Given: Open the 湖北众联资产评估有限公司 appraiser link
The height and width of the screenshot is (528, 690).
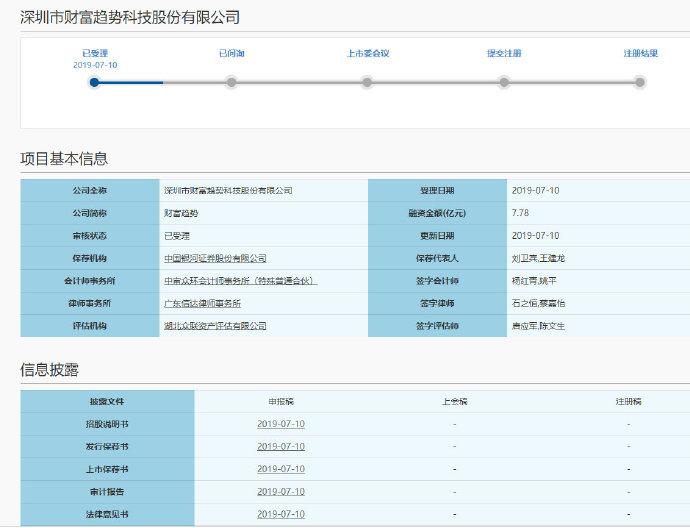Looking at the screenshot, I should (215, 326).
